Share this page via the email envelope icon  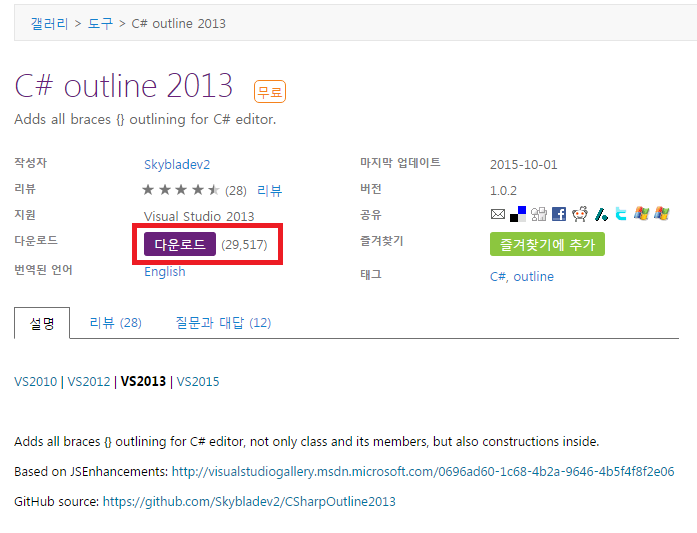coord(498,214)
